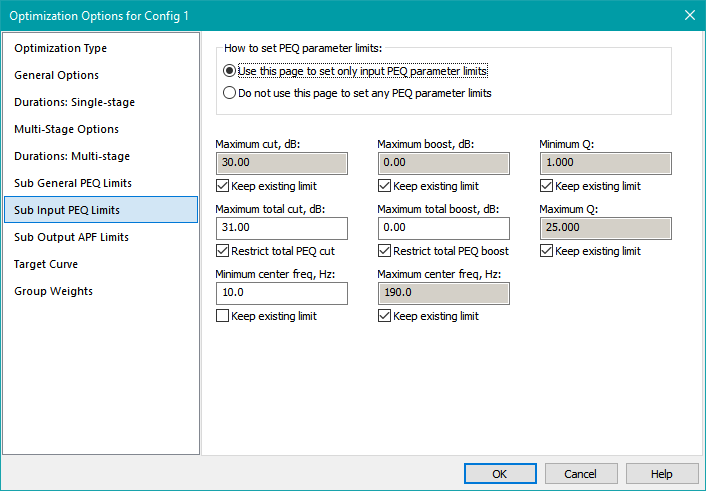The width and height of the screenshot is (706, 491).
Task: Click the 'Maximum total boost, dB:' label
Action: coord(438,209)
